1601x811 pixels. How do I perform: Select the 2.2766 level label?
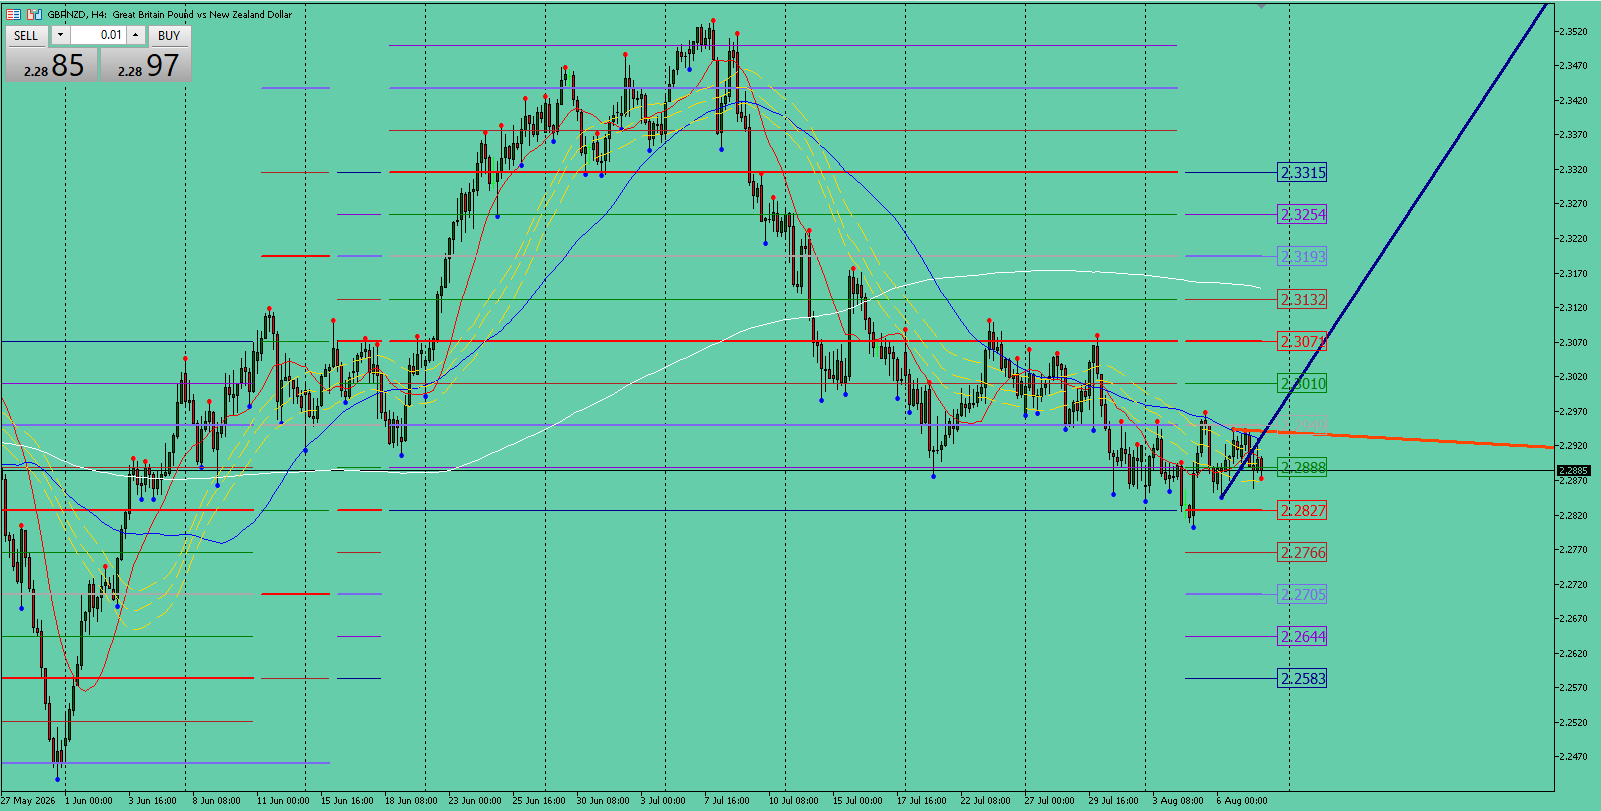point(1303,552)
